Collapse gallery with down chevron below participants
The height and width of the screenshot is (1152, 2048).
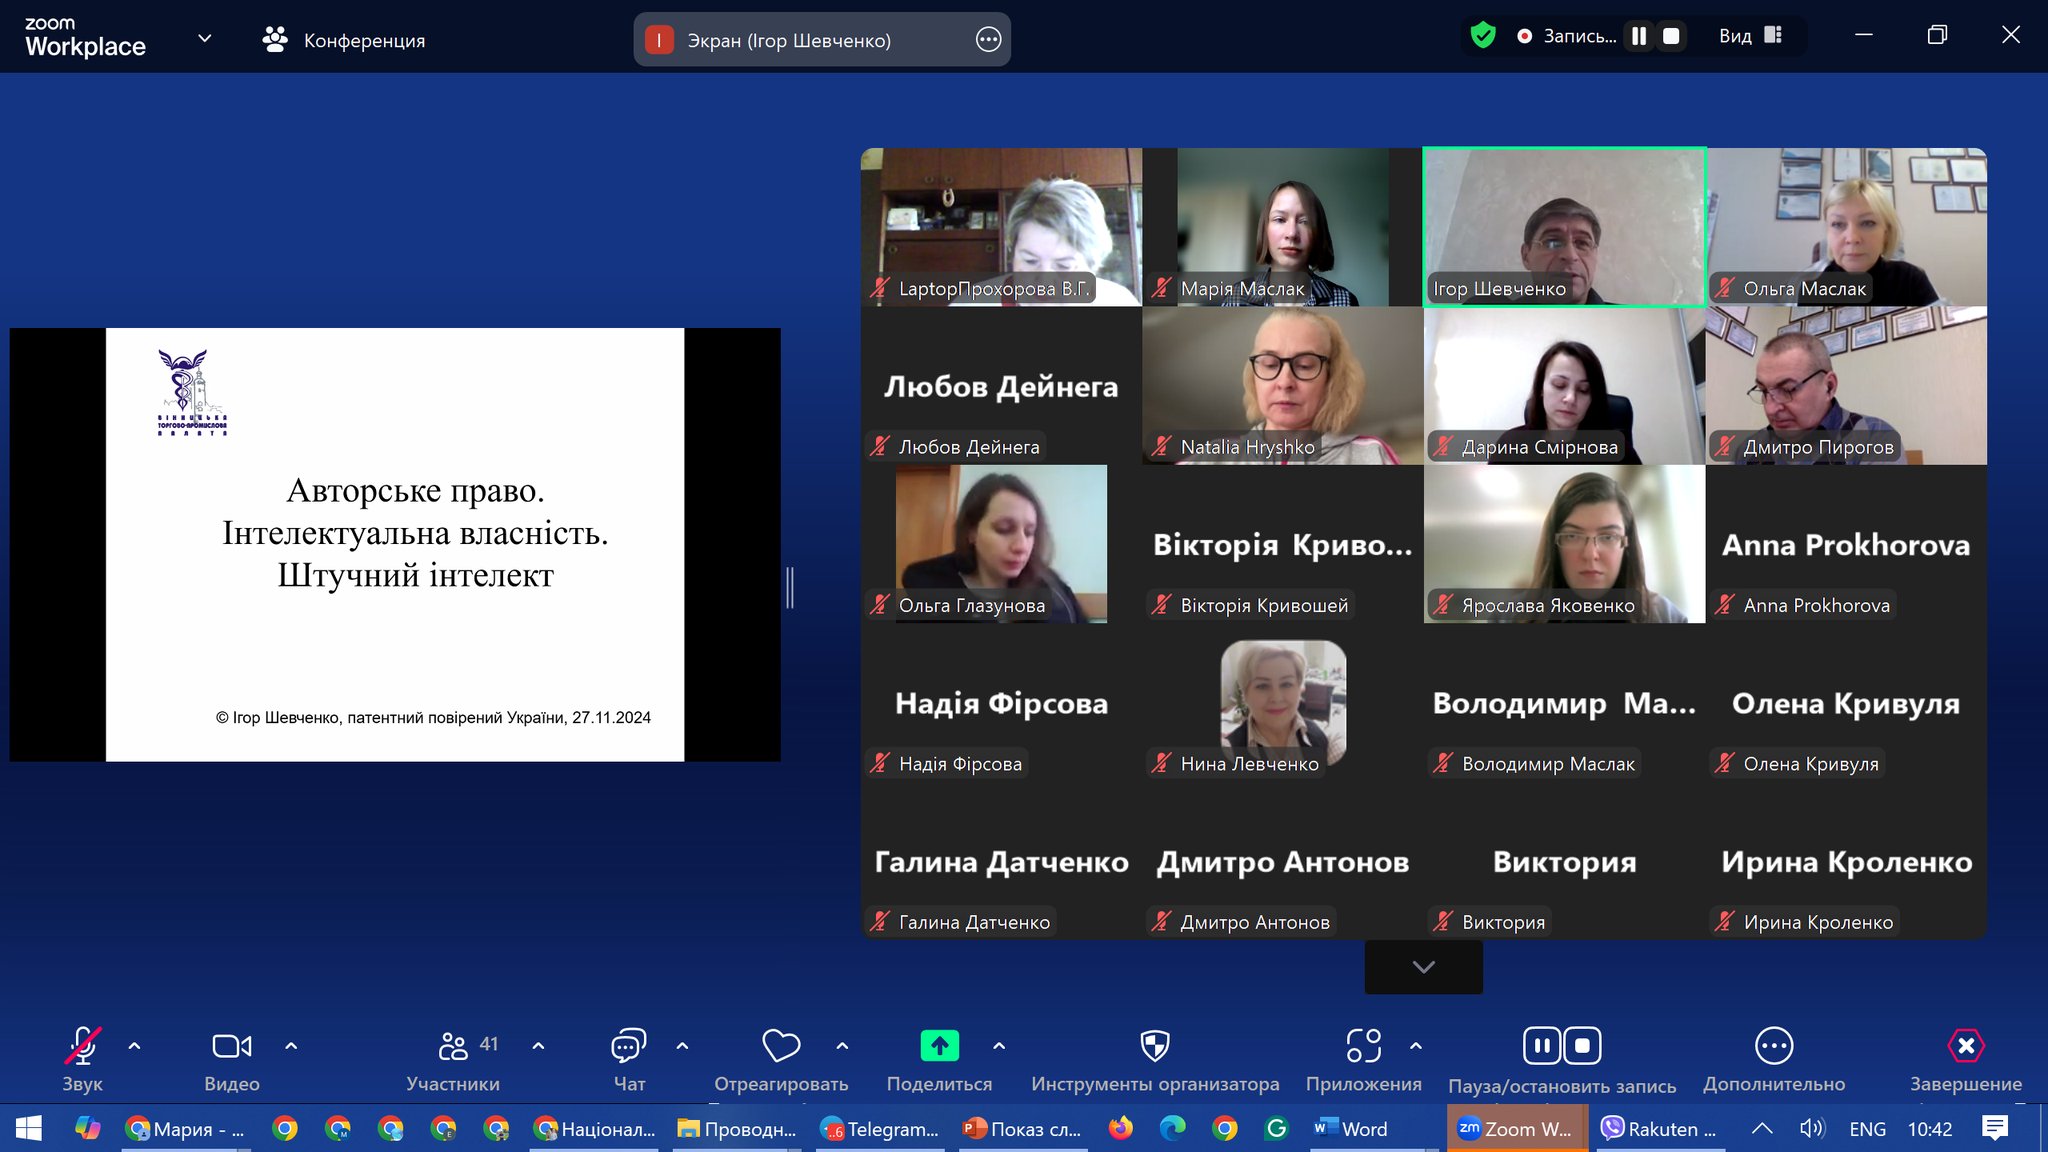click(1423, 967)
